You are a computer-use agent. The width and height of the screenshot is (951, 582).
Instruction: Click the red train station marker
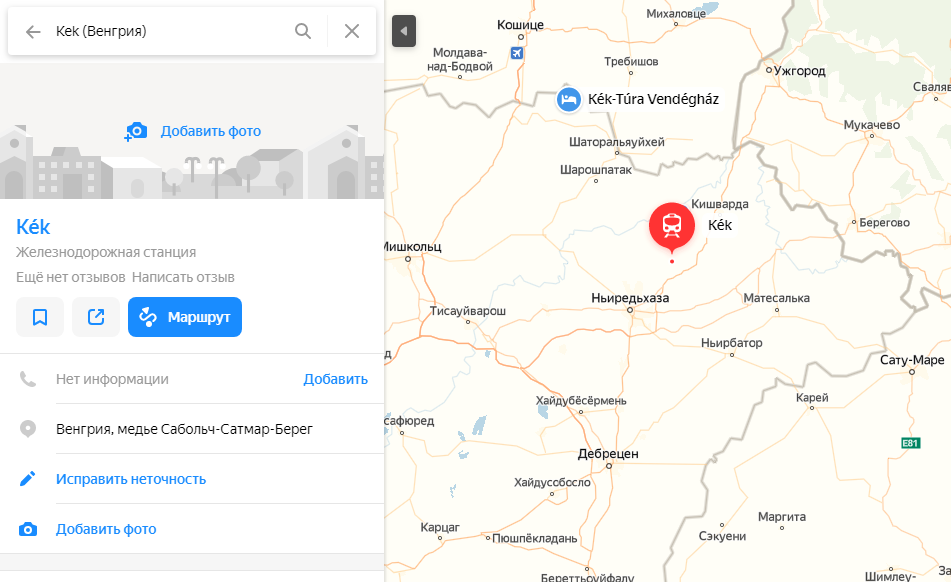672,224
